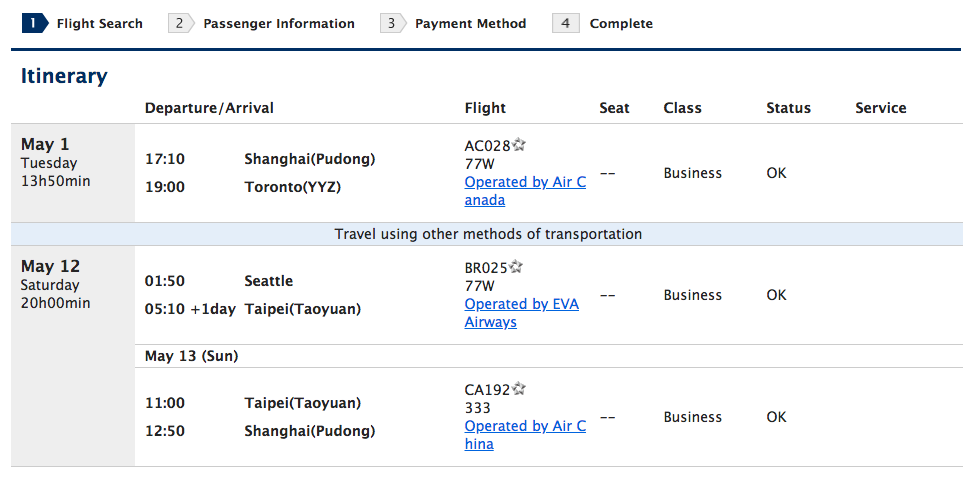Image resolution: width=977 pixels, height=482 pixels.
Task: Select step 3 number badge
Action: click(x=393, y=24)
